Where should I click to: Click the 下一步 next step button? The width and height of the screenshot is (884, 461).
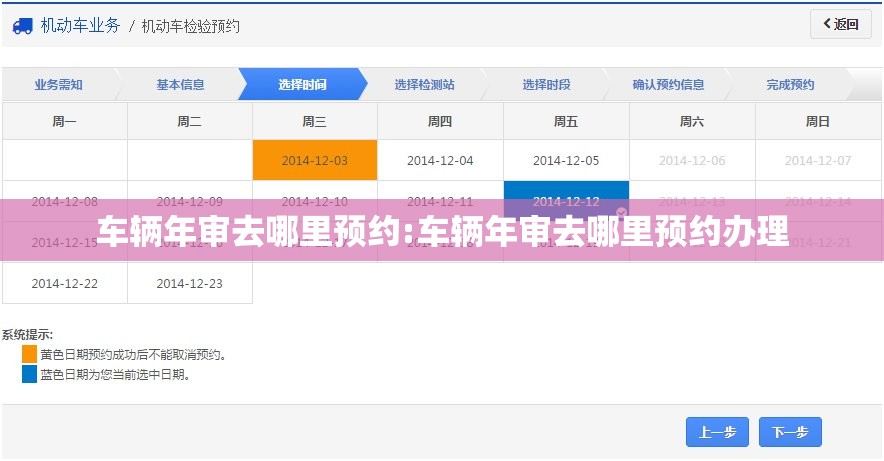coord(790,432)
